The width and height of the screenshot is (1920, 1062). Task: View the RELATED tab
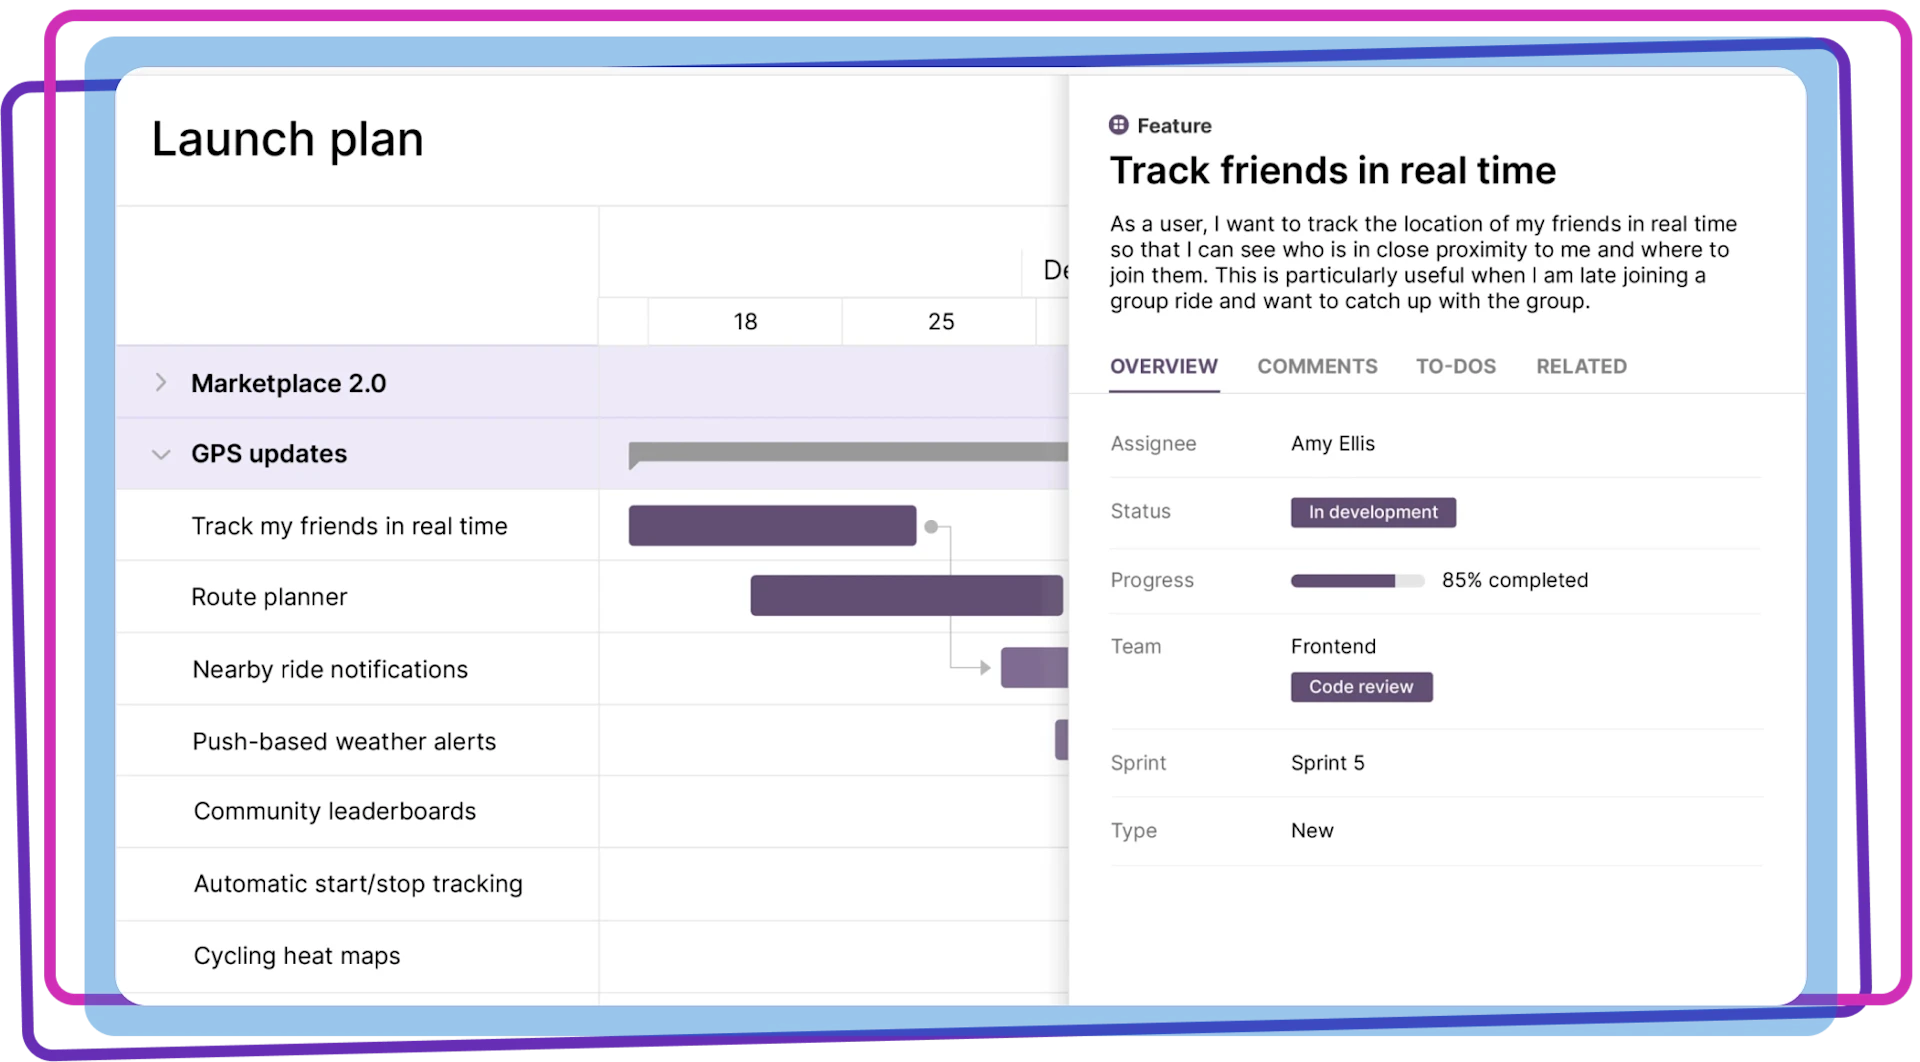pos(1581,366)
